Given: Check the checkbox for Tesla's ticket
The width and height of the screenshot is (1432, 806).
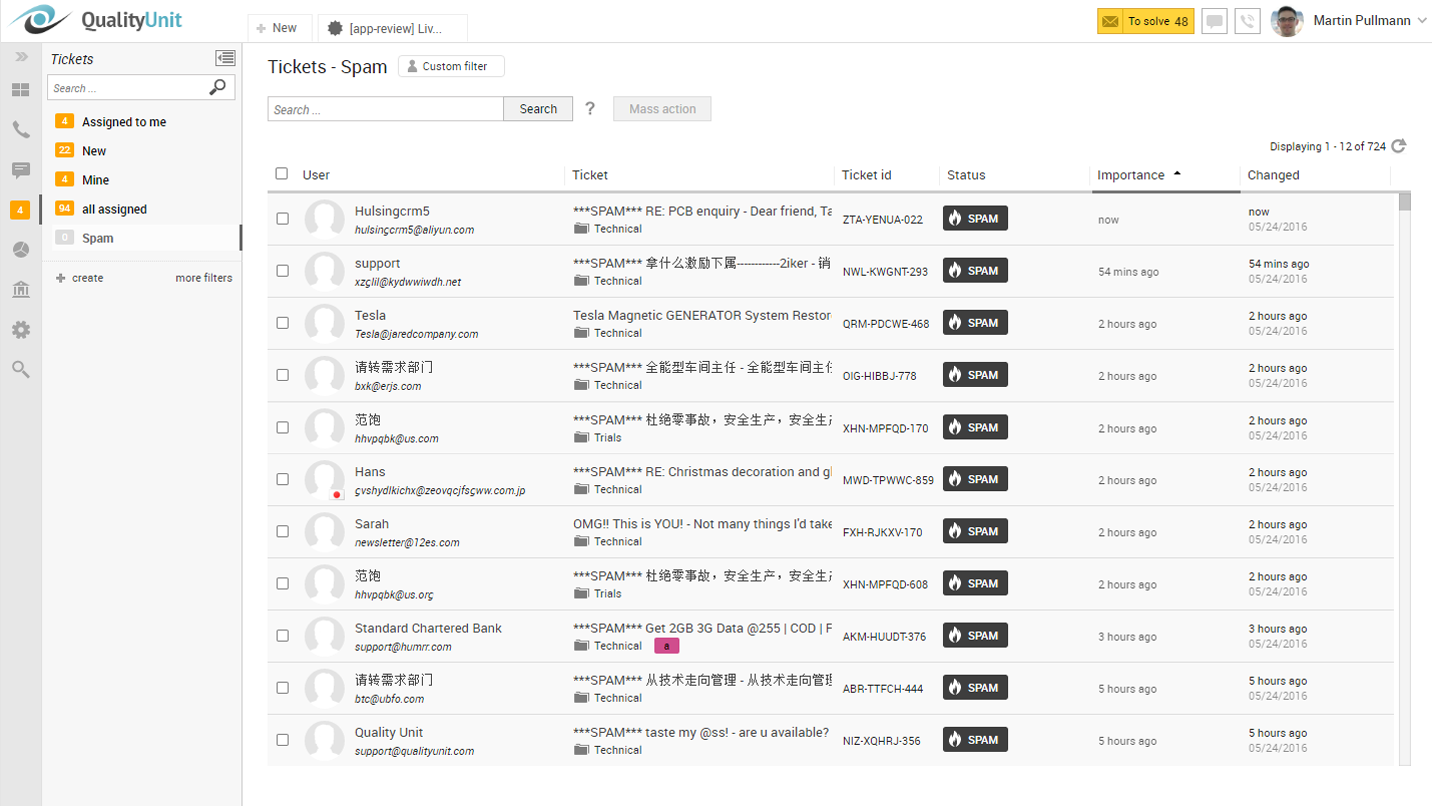Looking at the screenshot, I should [x=281, y=322].
